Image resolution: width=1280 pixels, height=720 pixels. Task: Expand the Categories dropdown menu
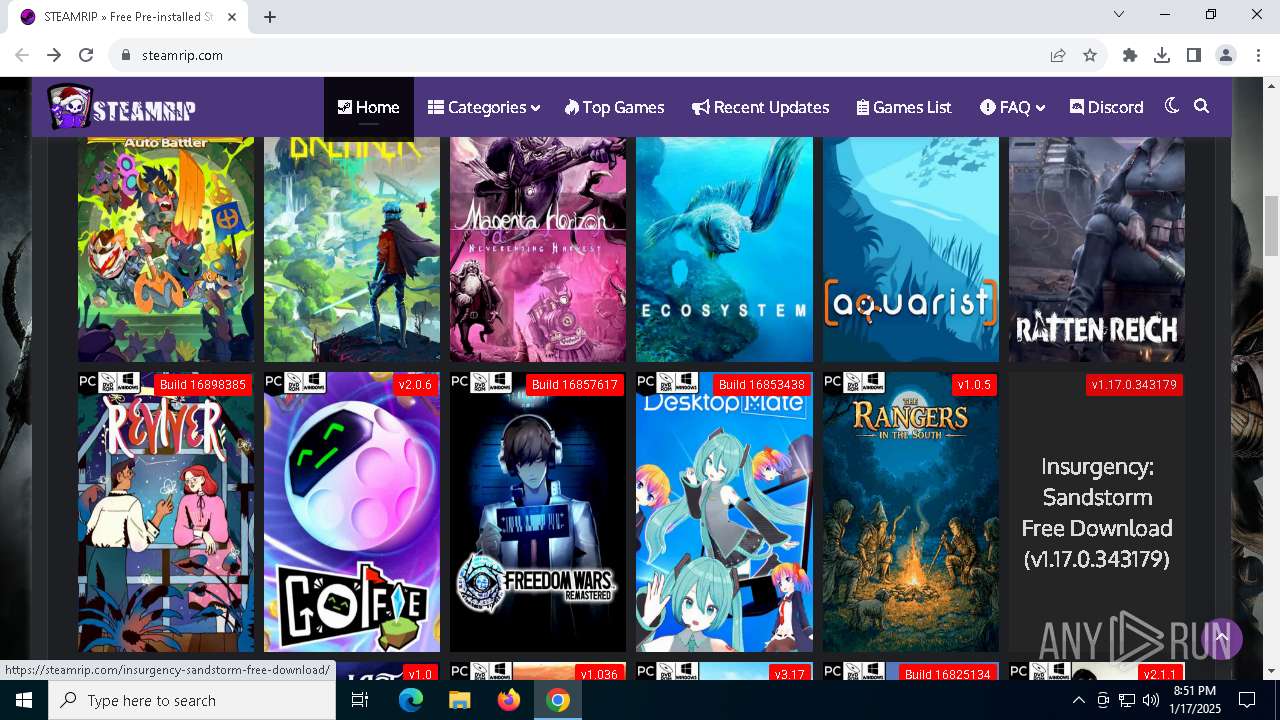(484, 107)
